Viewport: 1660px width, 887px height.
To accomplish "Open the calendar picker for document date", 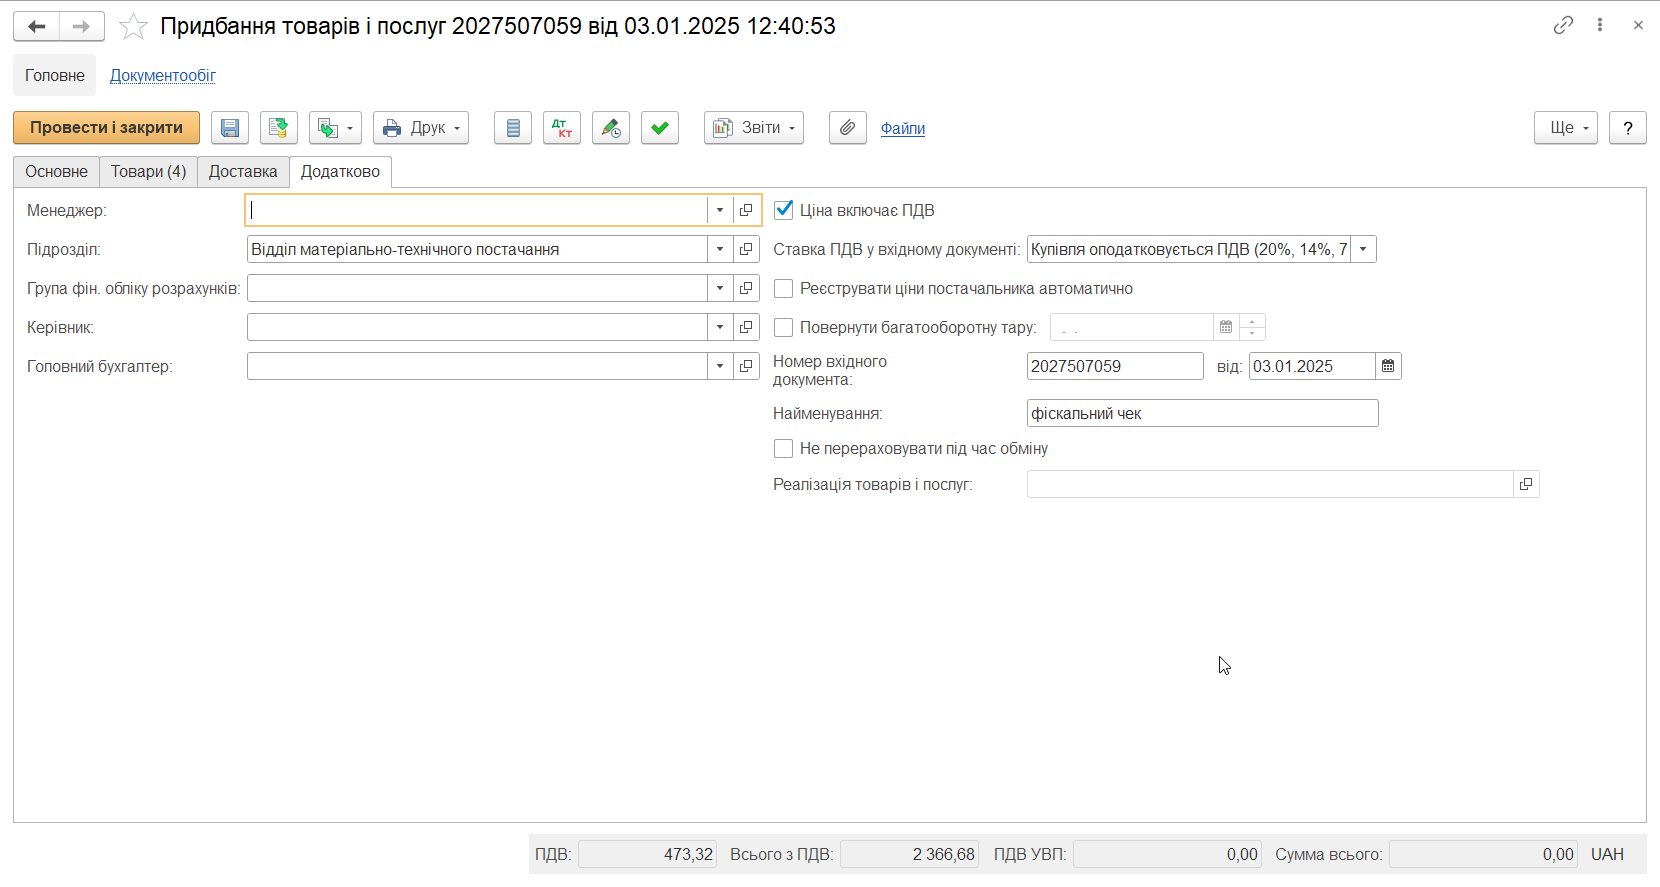I will 1388,366.
